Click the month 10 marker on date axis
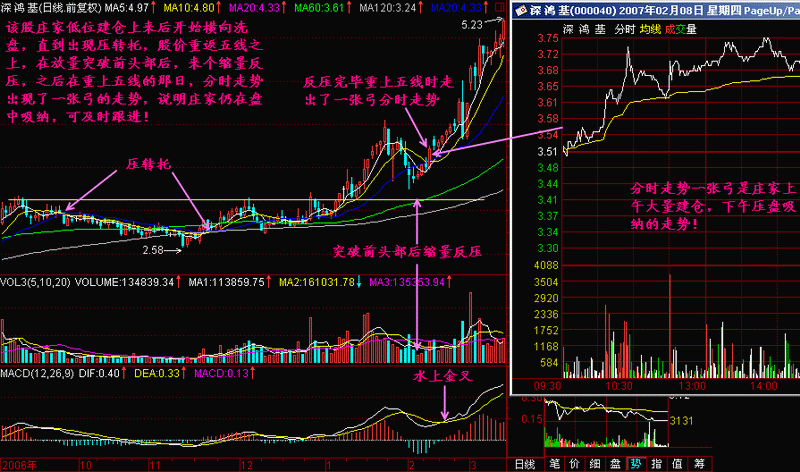800x472 pixels. tap(86, 465)
